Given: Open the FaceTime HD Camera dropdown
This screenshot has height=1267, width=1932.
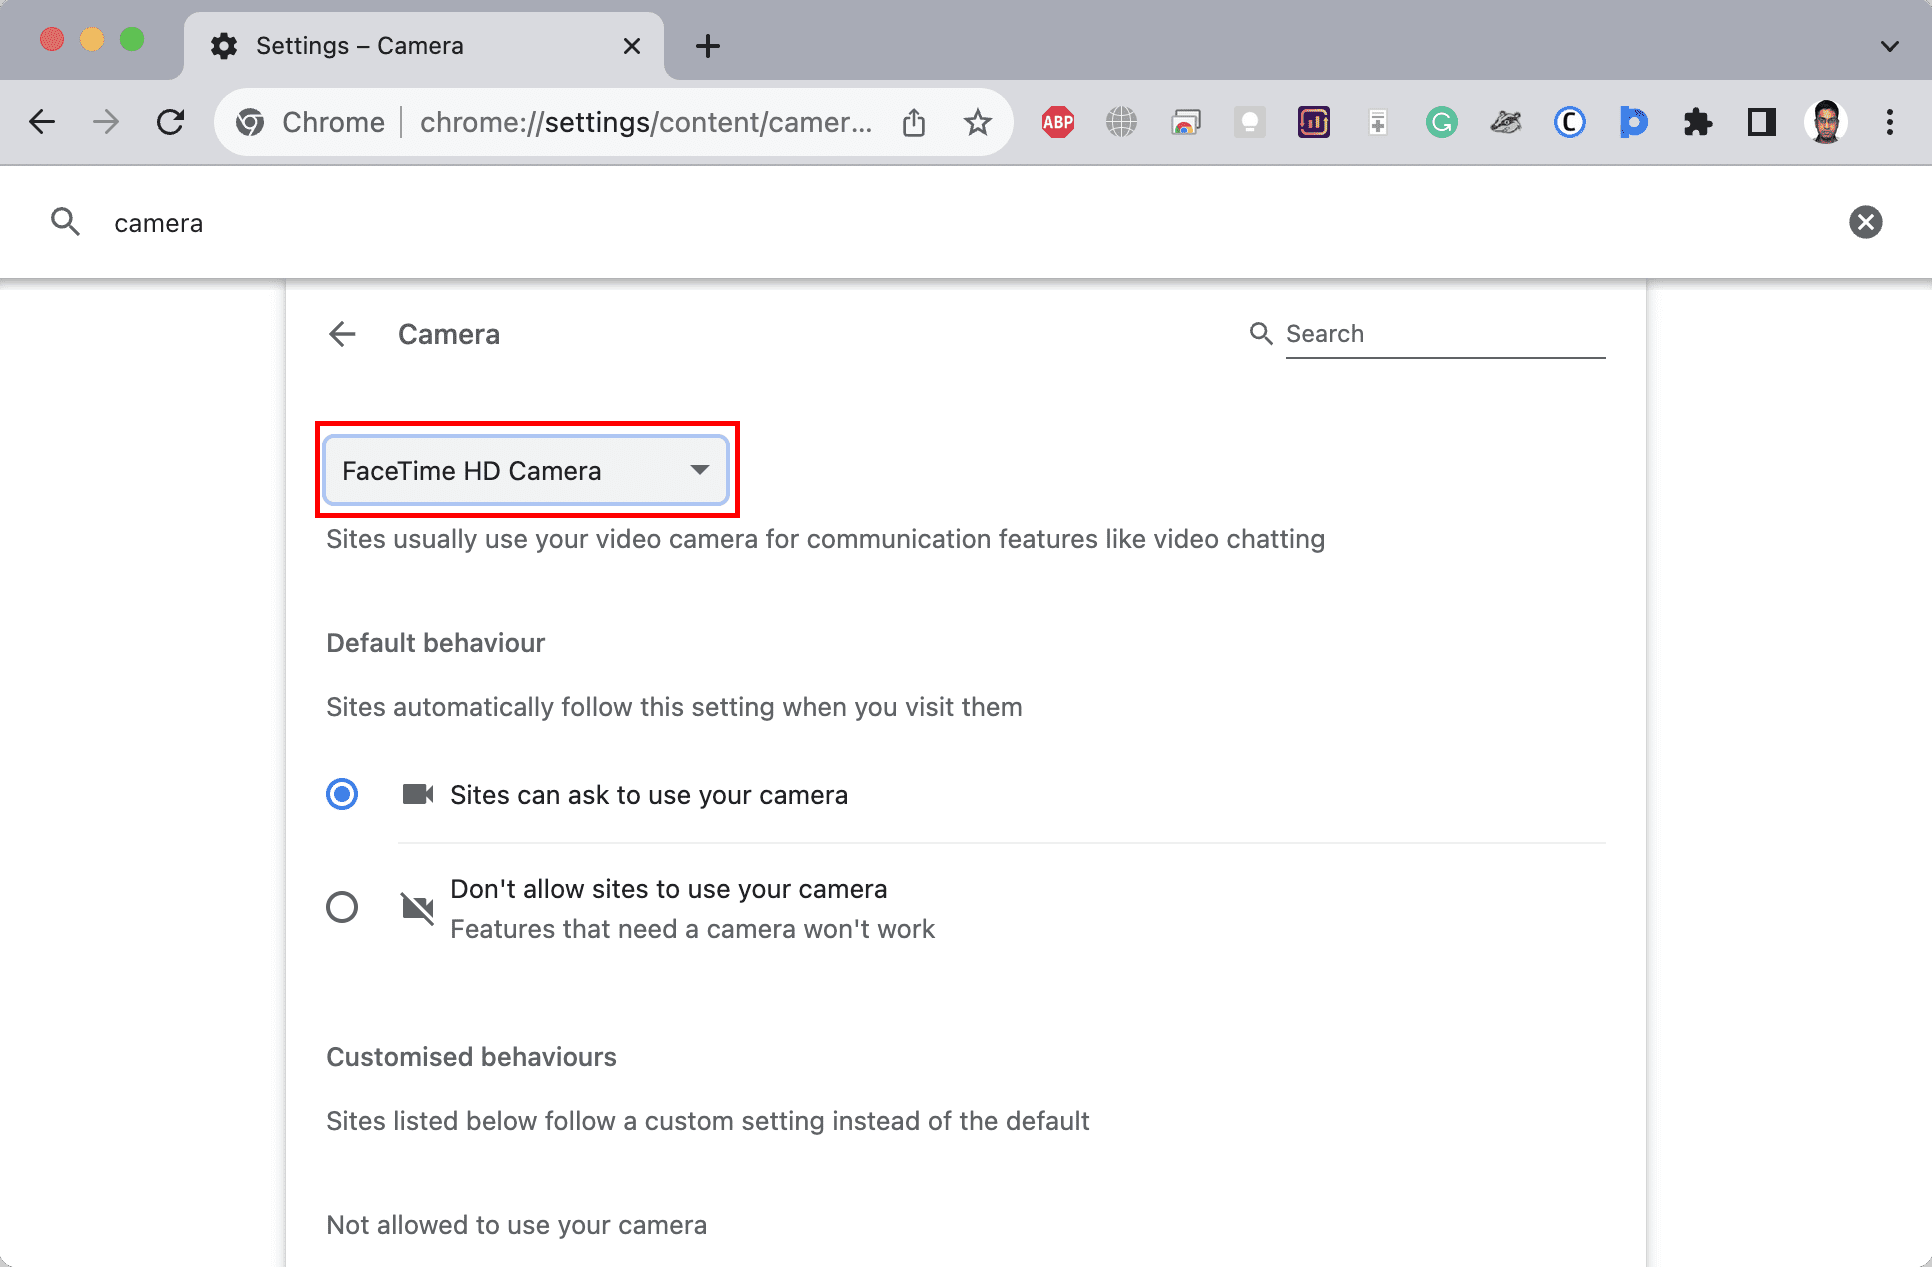Looking at the screenshot, I should click(526, 469).
